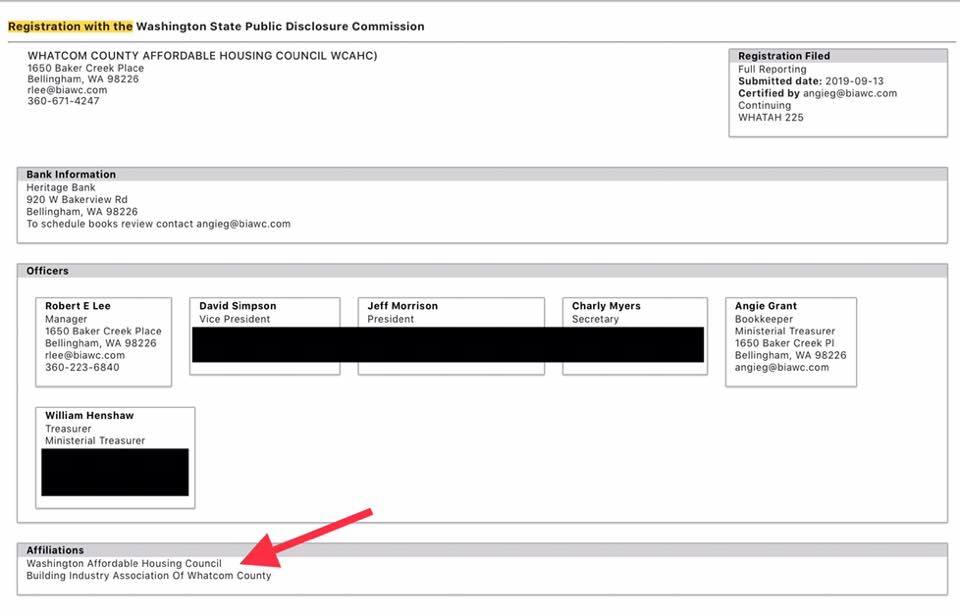The image size is (960, 616).
Task: Click the Registration Filed panel header
Action: tap(784, 56)
